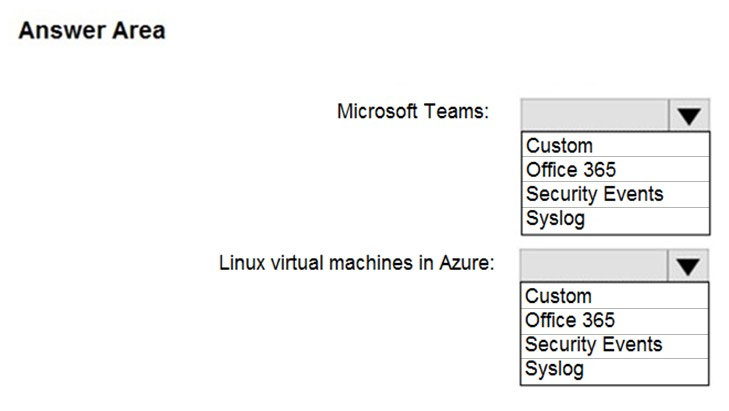Select Office 365 for Linux virtual machines
Screen dimensions: 729x411
click(x=615, y=321)
